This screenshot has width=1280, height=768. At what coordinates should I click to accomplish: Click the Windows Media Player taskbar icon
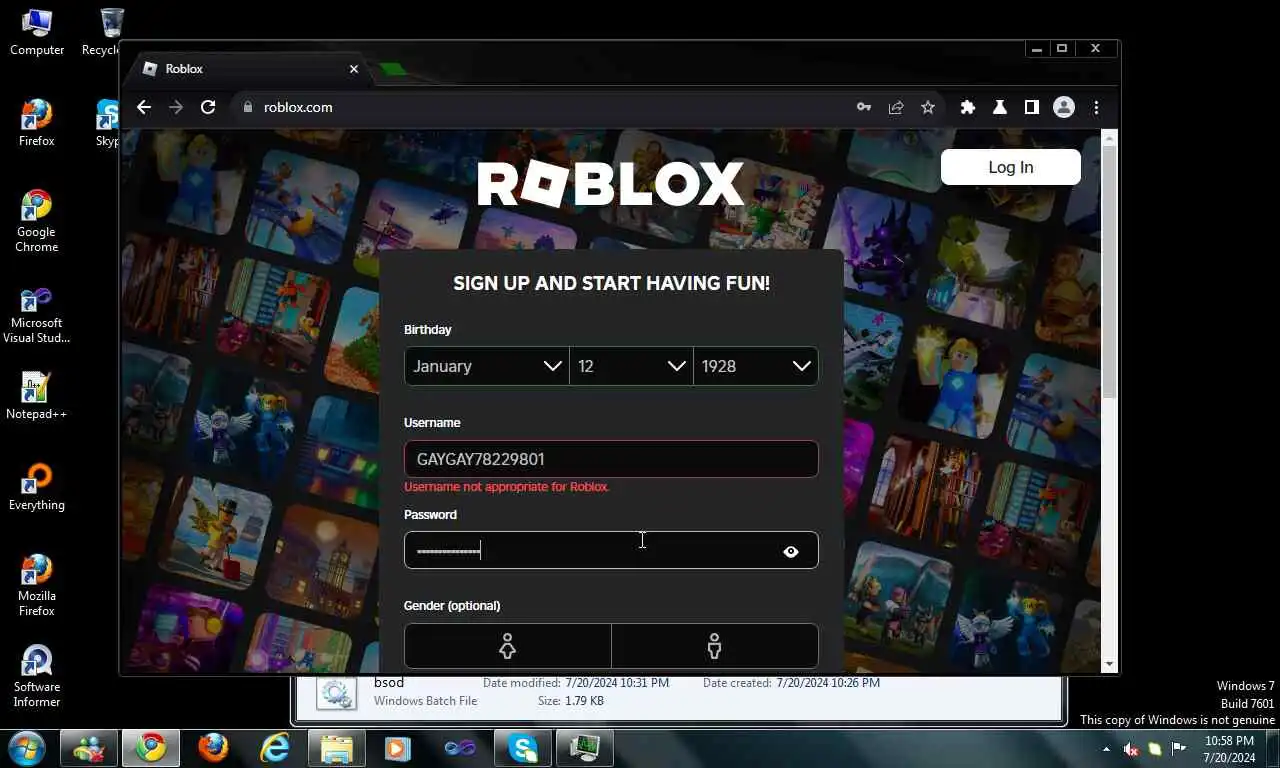[x=398, y=748]
